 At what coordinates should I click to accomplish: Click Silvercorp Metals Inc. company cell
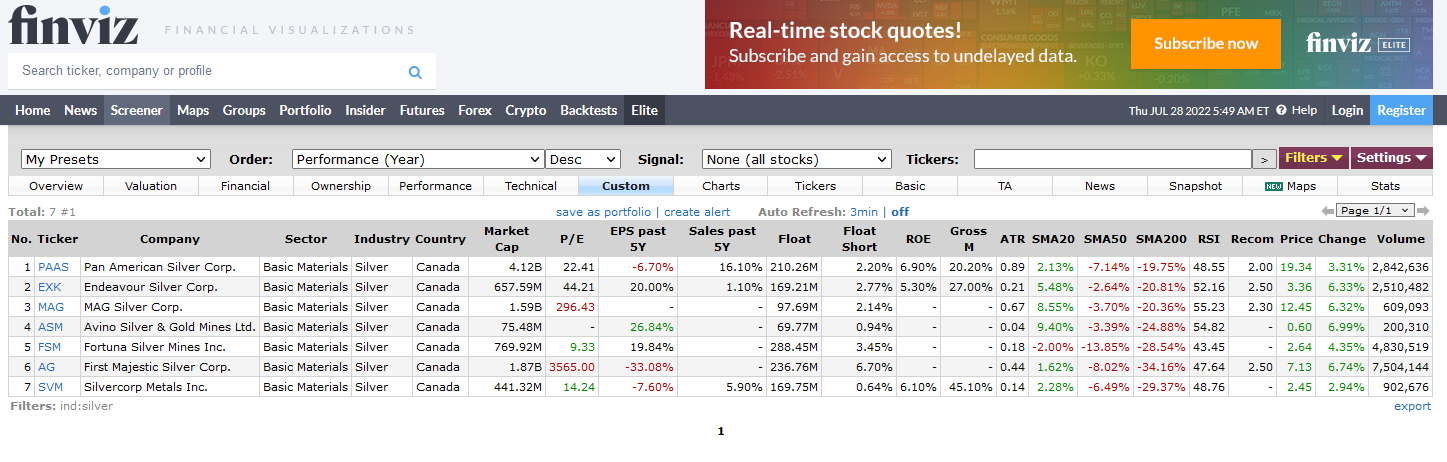(x=169, y=387)
